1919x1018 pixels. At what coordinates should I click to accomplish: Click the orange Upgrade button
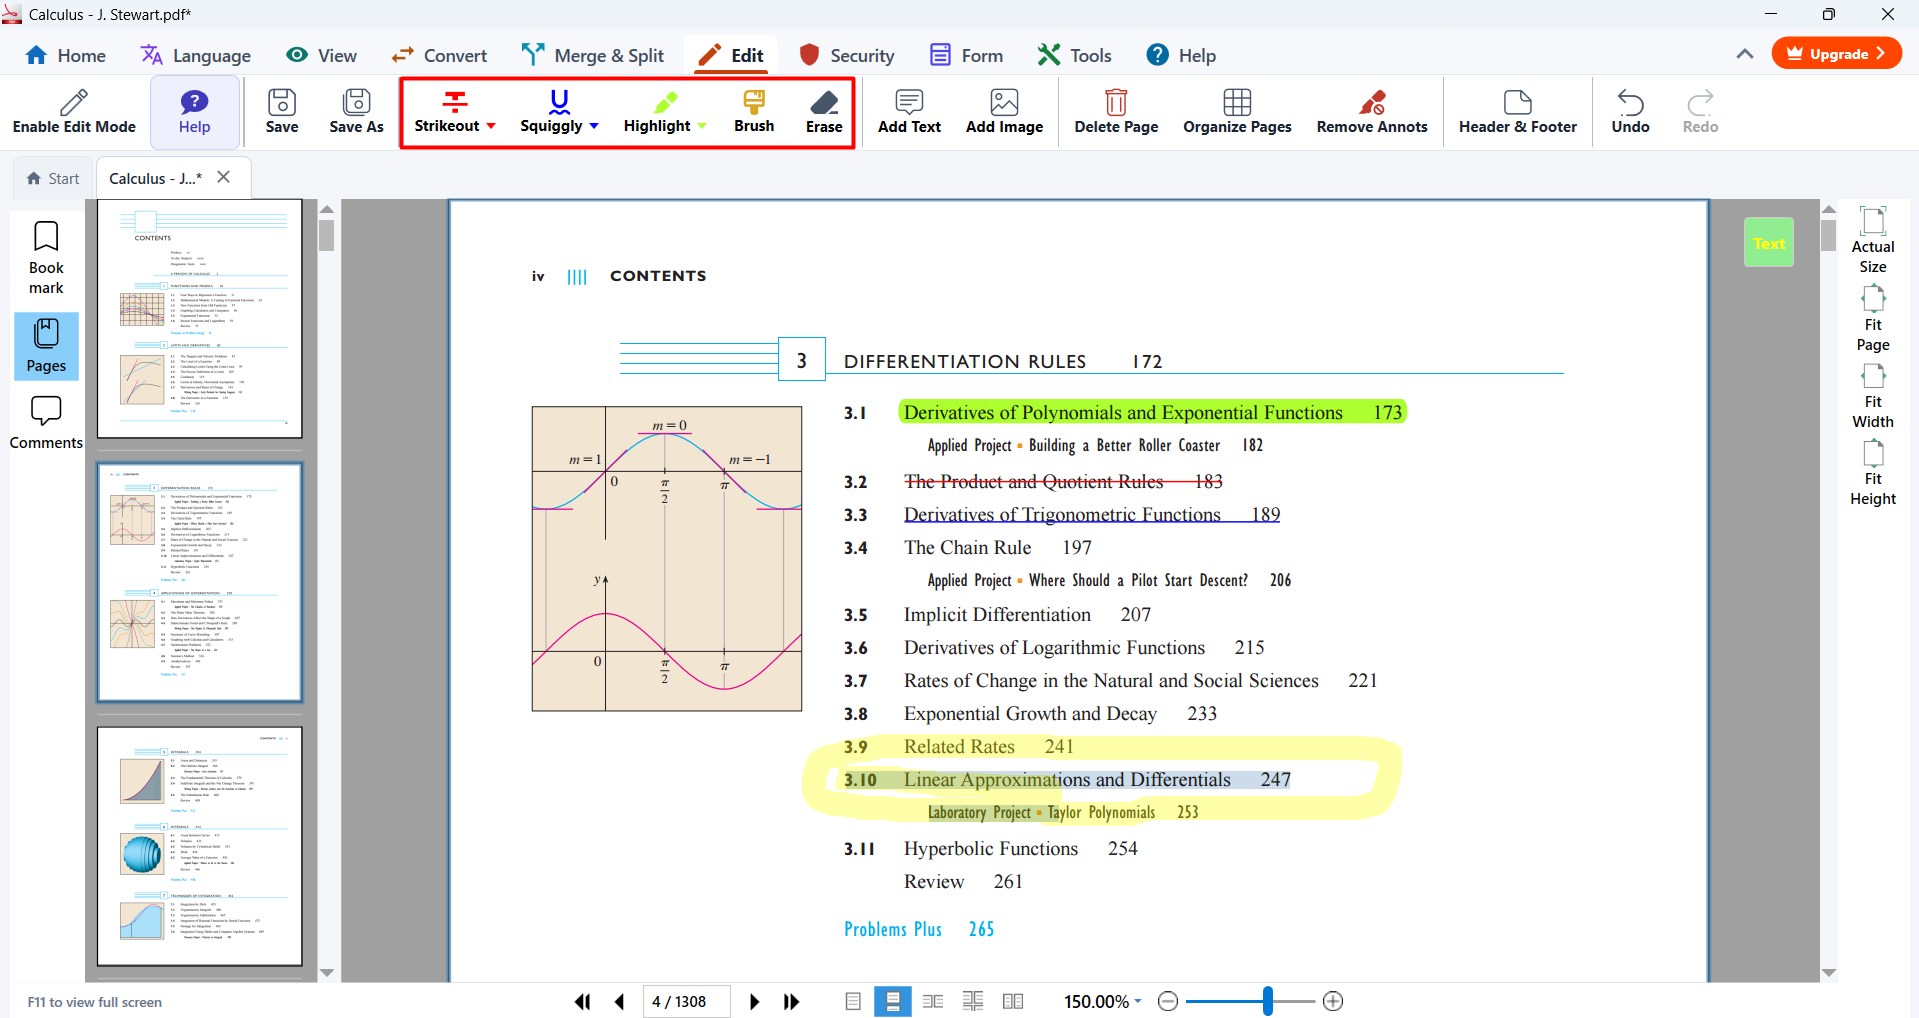pos(1836,54)
